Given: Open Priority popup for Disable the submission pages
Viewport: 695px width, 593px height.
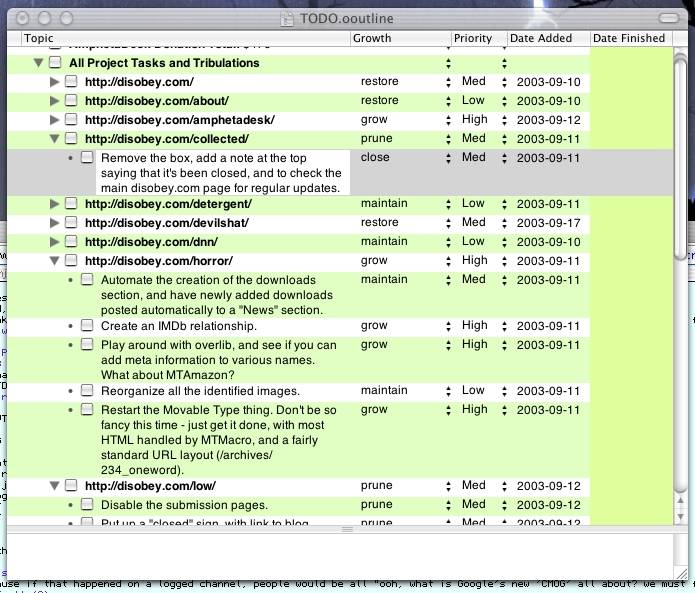Looking at the screenshot, I should tap(504, 505).
